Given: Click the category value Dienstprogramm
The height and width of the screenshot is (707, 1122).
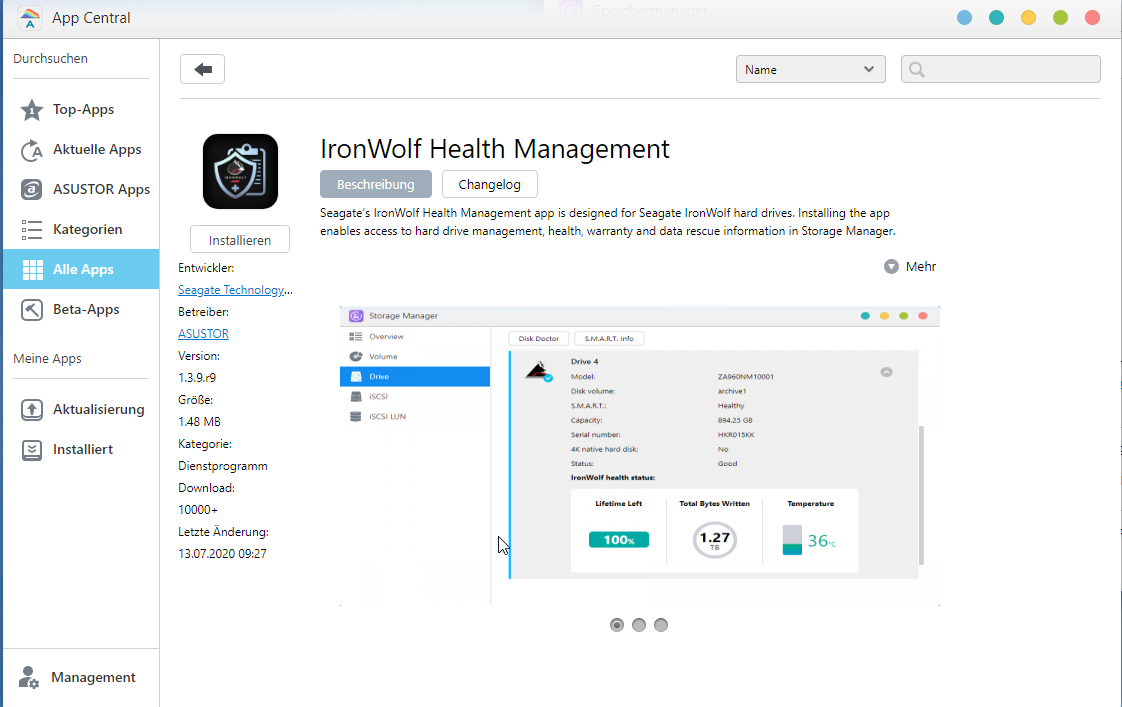Looking at the screenshot, I should click(x=223, y=466).
